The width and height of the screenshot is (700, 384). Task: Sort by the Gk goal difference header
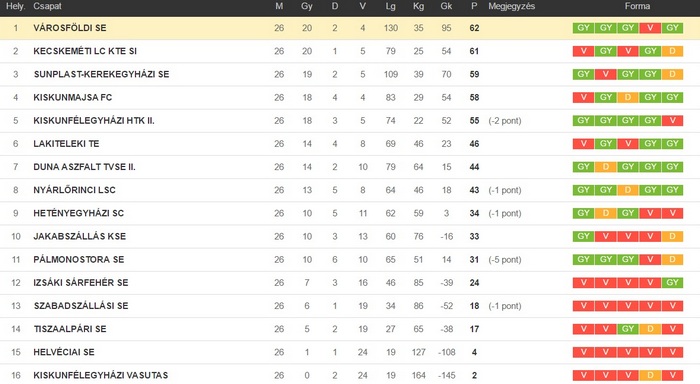pyautogui.click(x=446, y=6)
